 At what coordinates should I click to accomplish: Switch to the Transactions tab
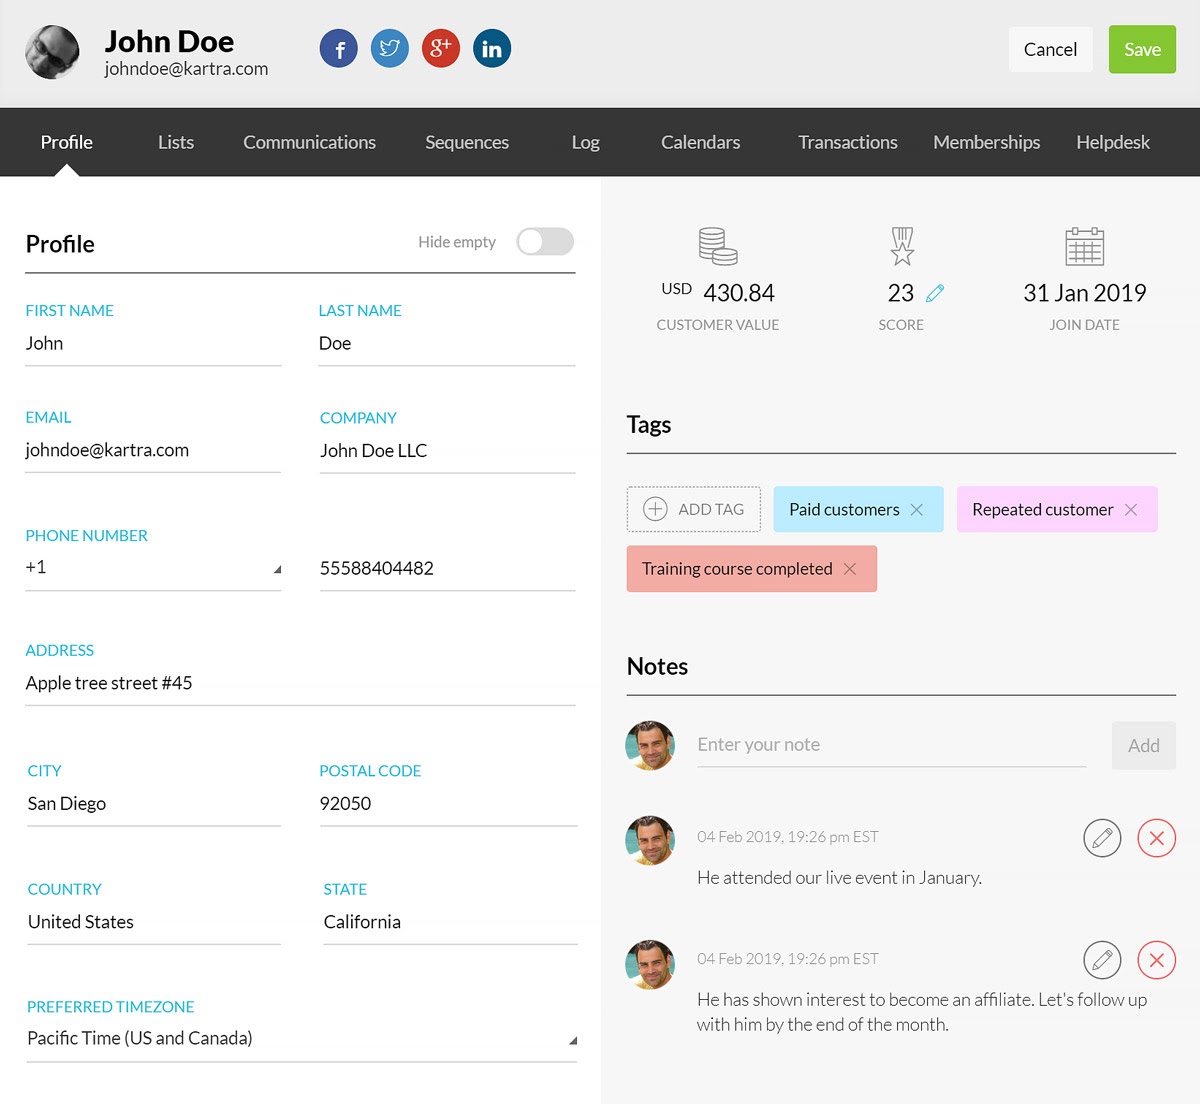coord(847,142)
